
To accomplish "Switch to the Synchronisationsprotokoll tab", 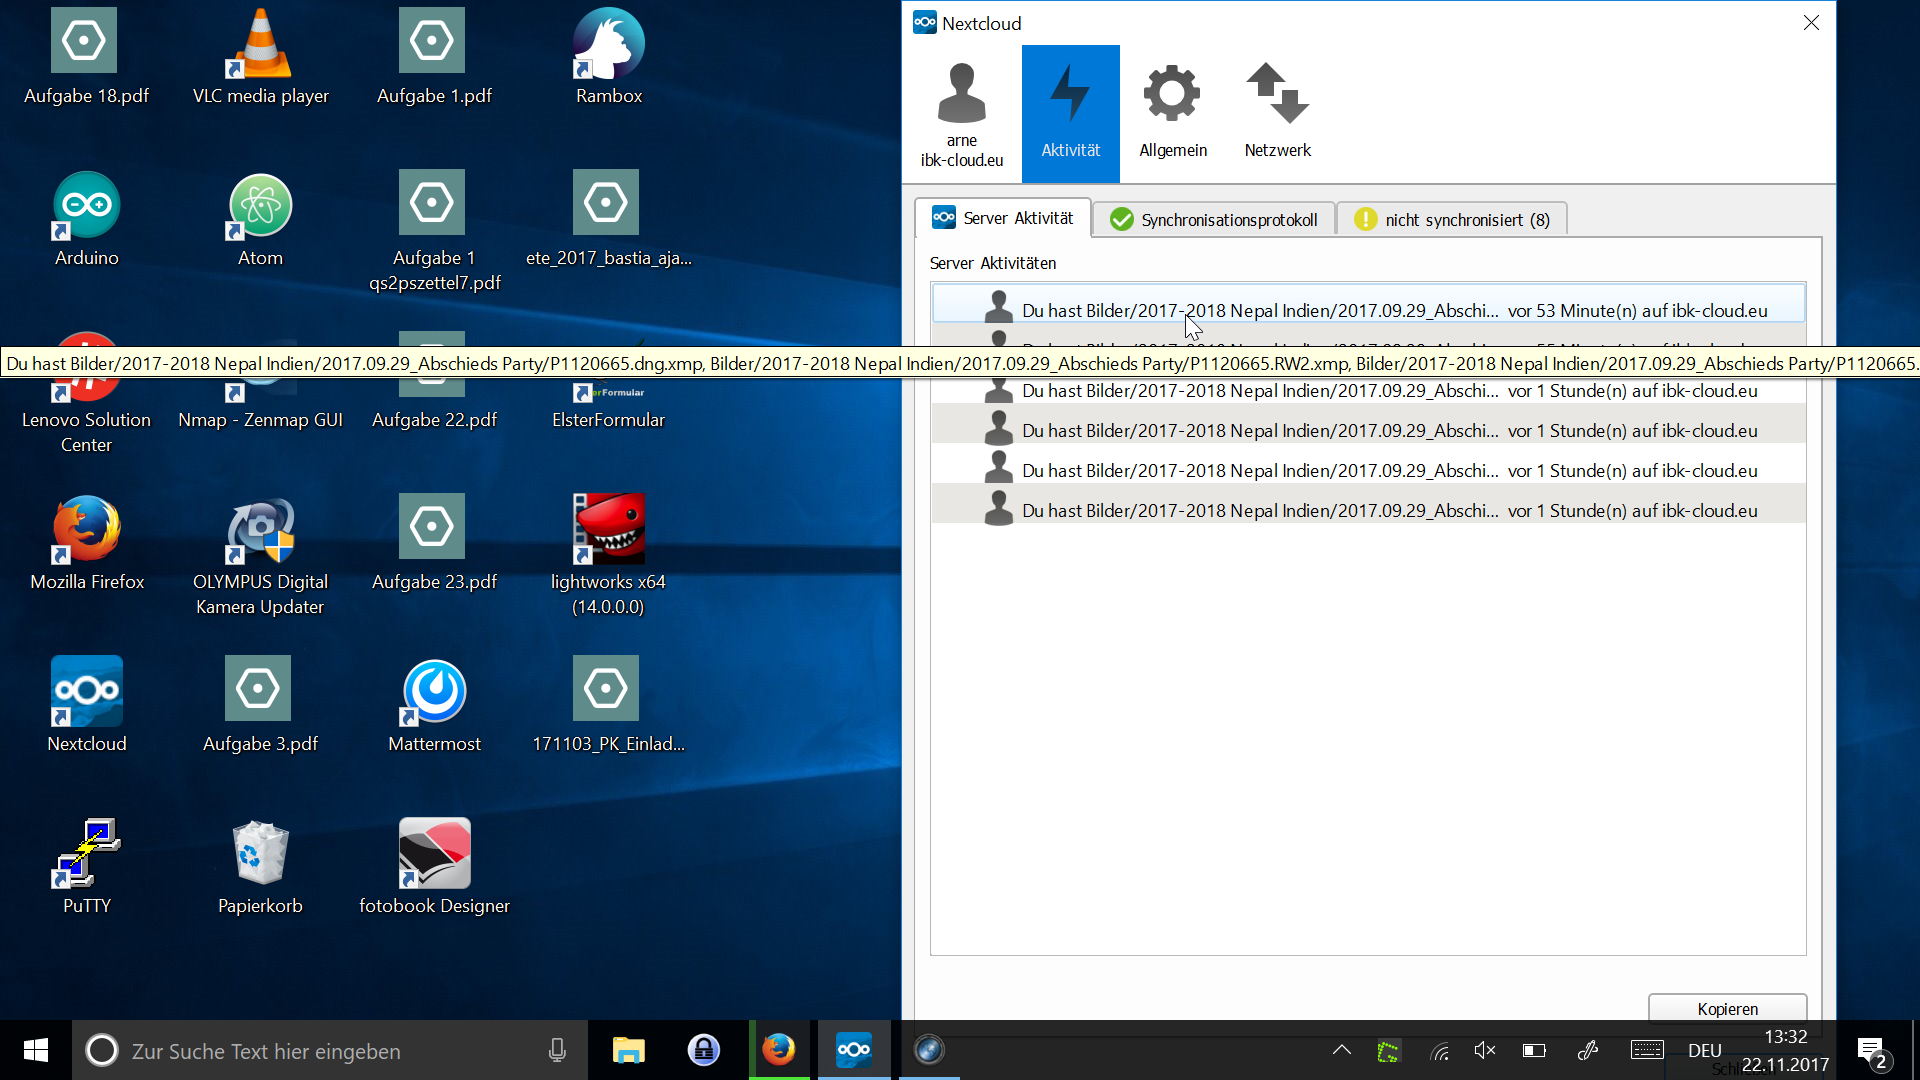I will [x=1214, y=219].
